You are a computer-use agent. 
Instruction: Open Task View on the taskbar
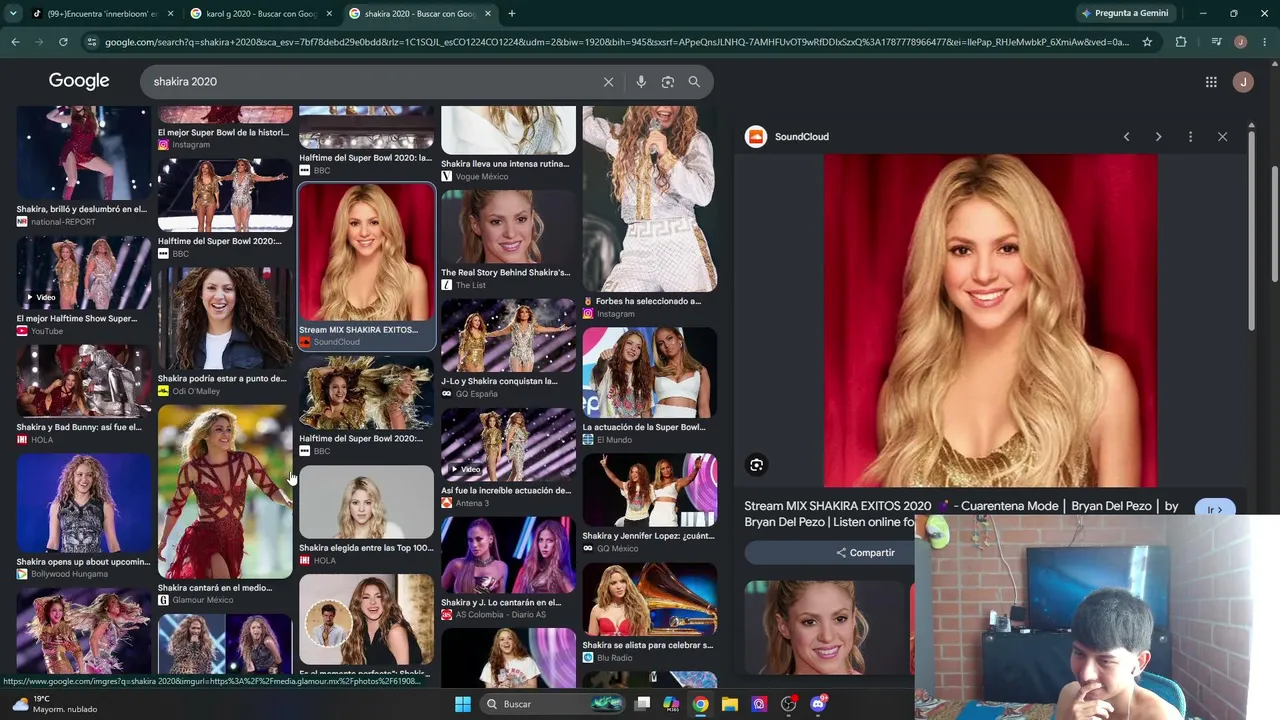(x=643, y=704)
